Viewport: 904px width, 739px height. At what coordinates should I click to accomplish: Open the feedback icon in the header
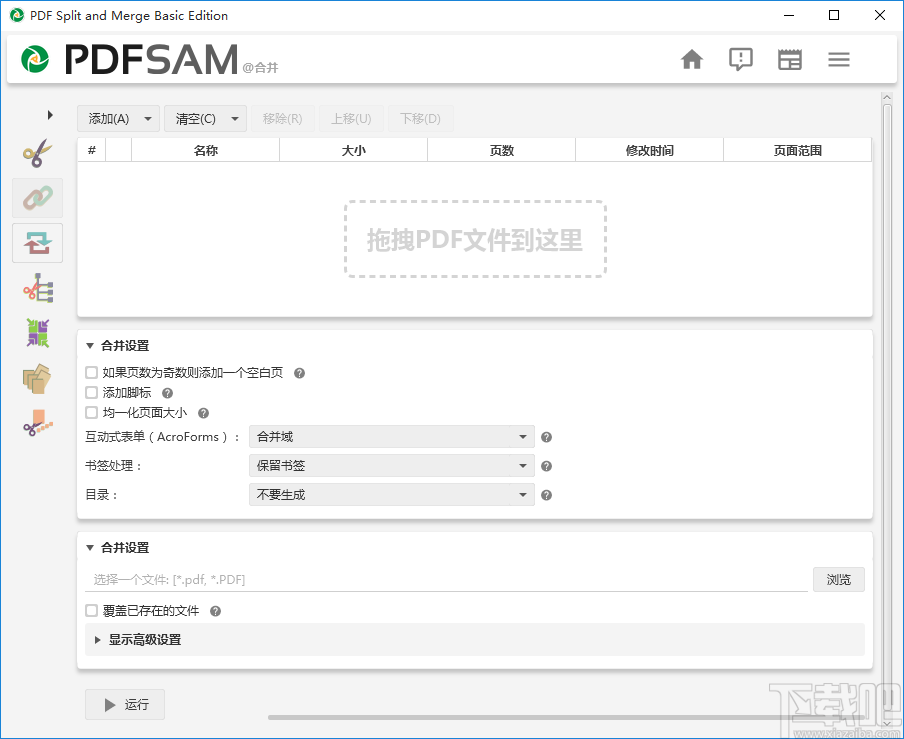coord(741,60)
